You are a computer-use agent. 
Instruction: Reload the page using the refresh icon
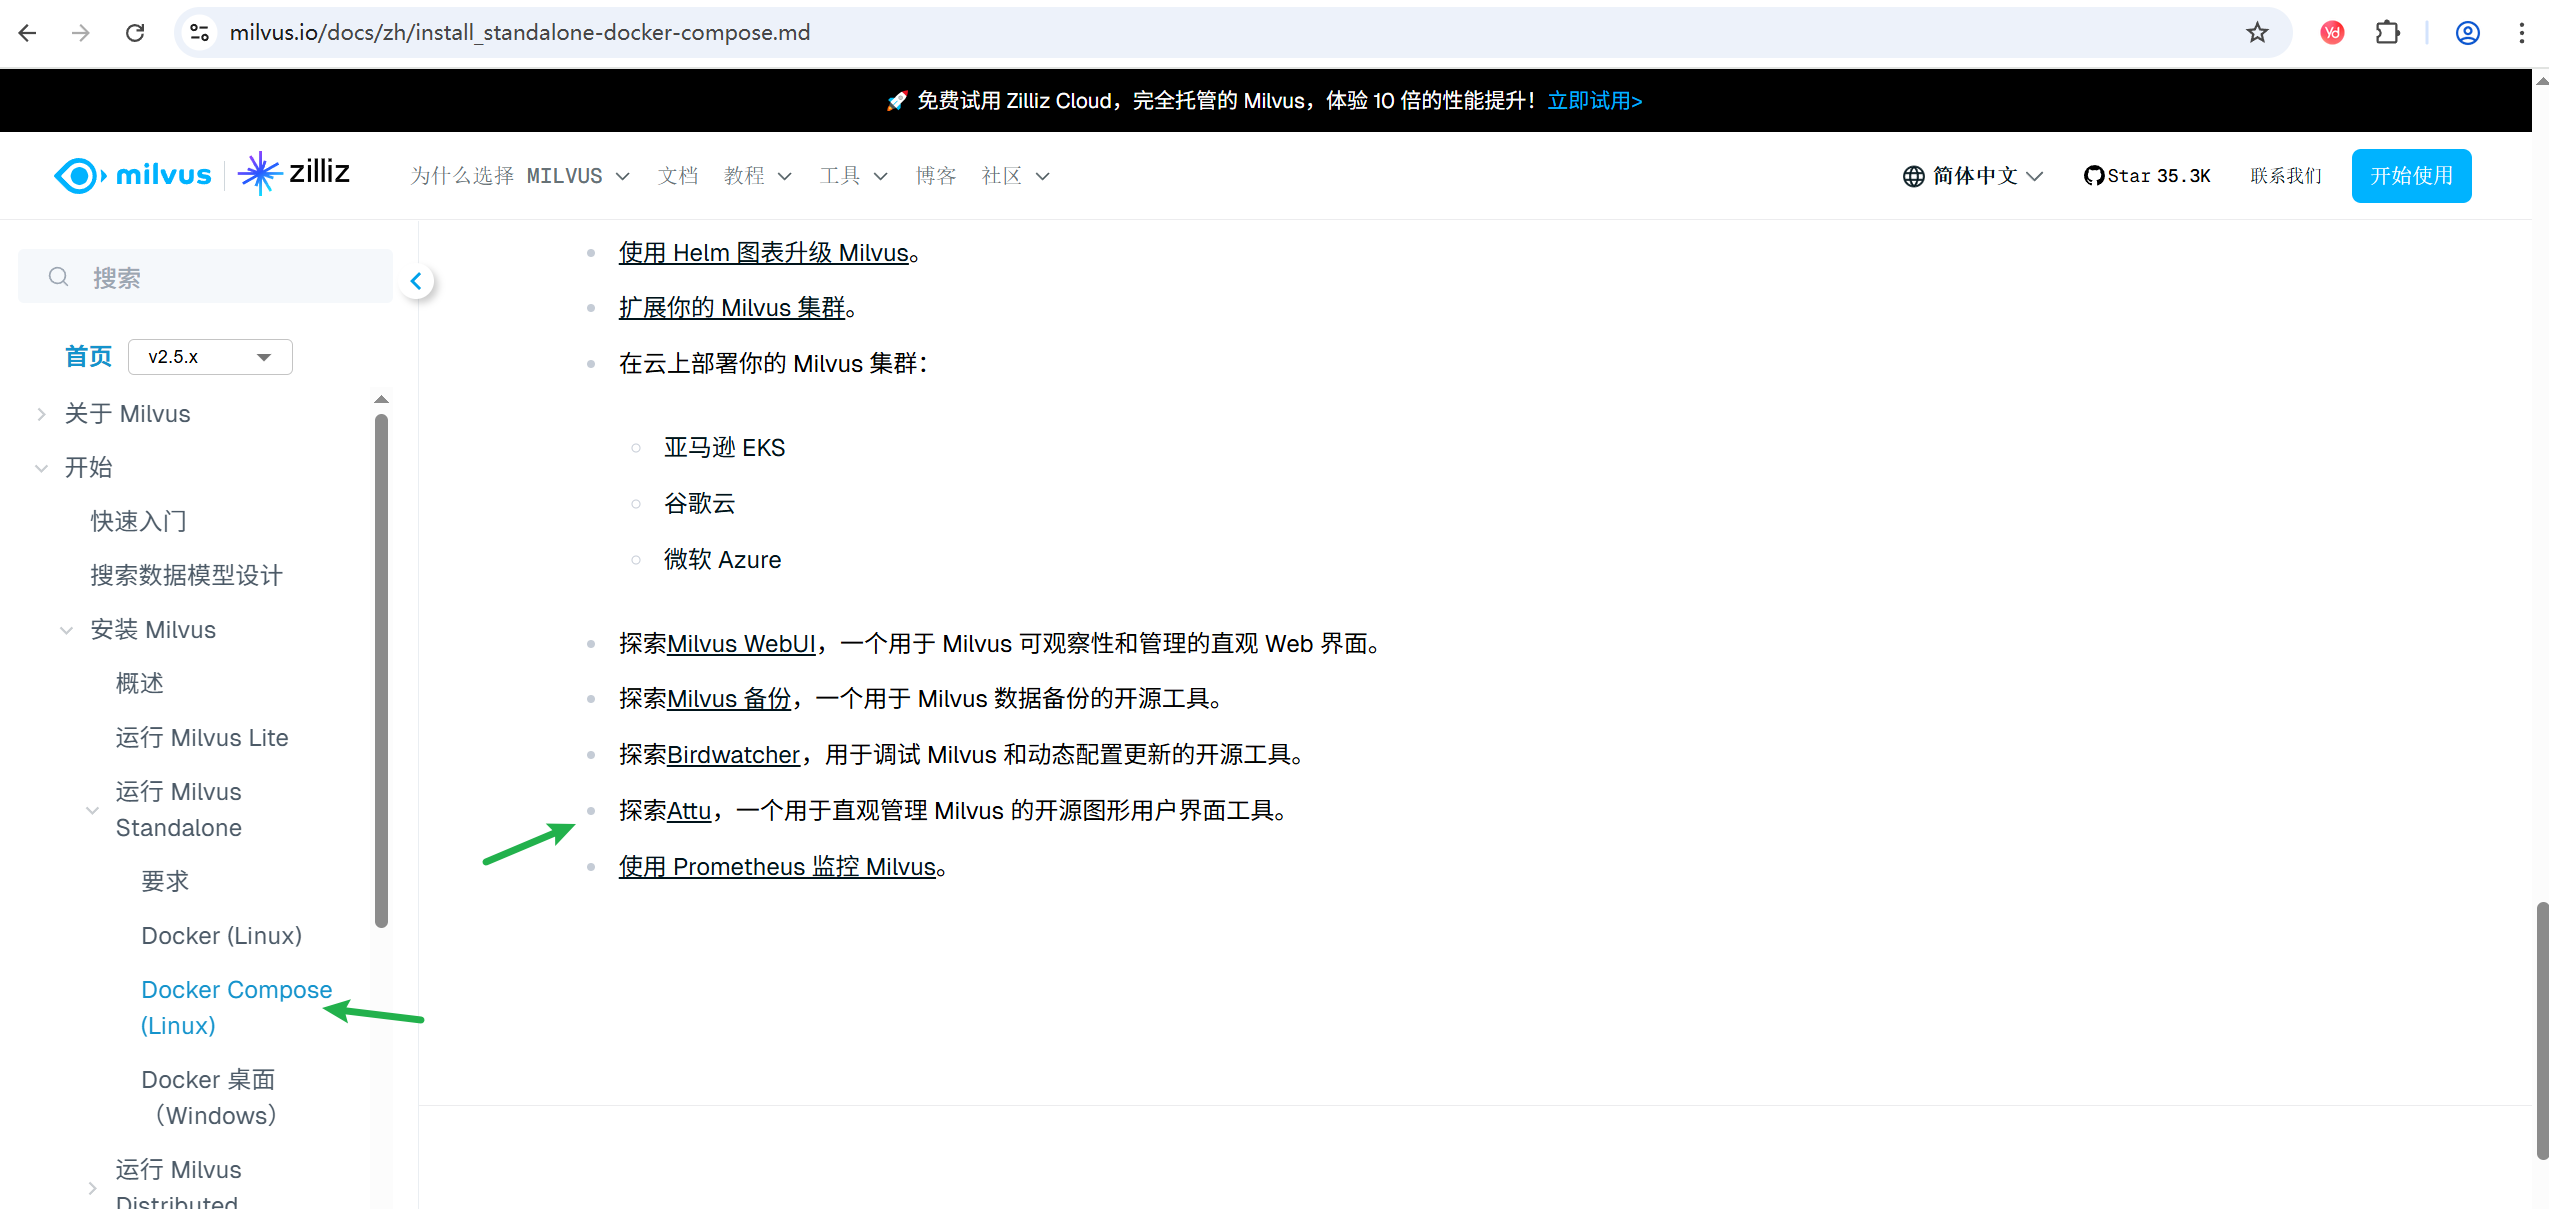click(x=135, y=32)
